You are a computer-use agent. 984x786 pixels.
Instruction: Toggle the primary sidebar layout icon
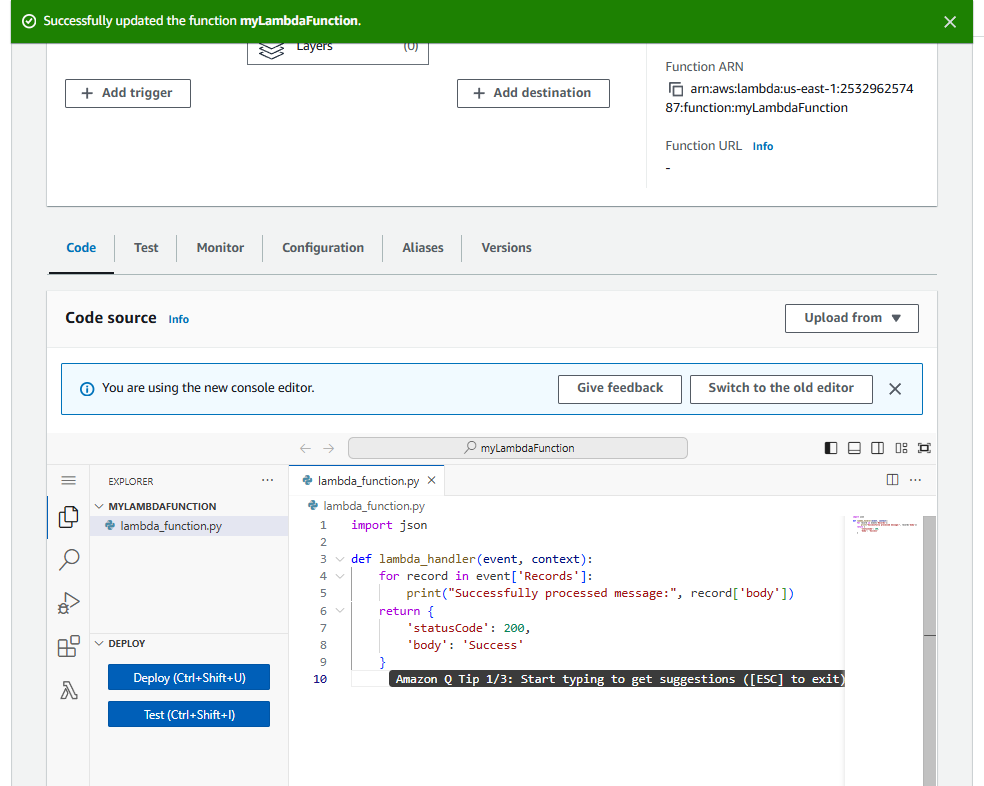(831, 447)
